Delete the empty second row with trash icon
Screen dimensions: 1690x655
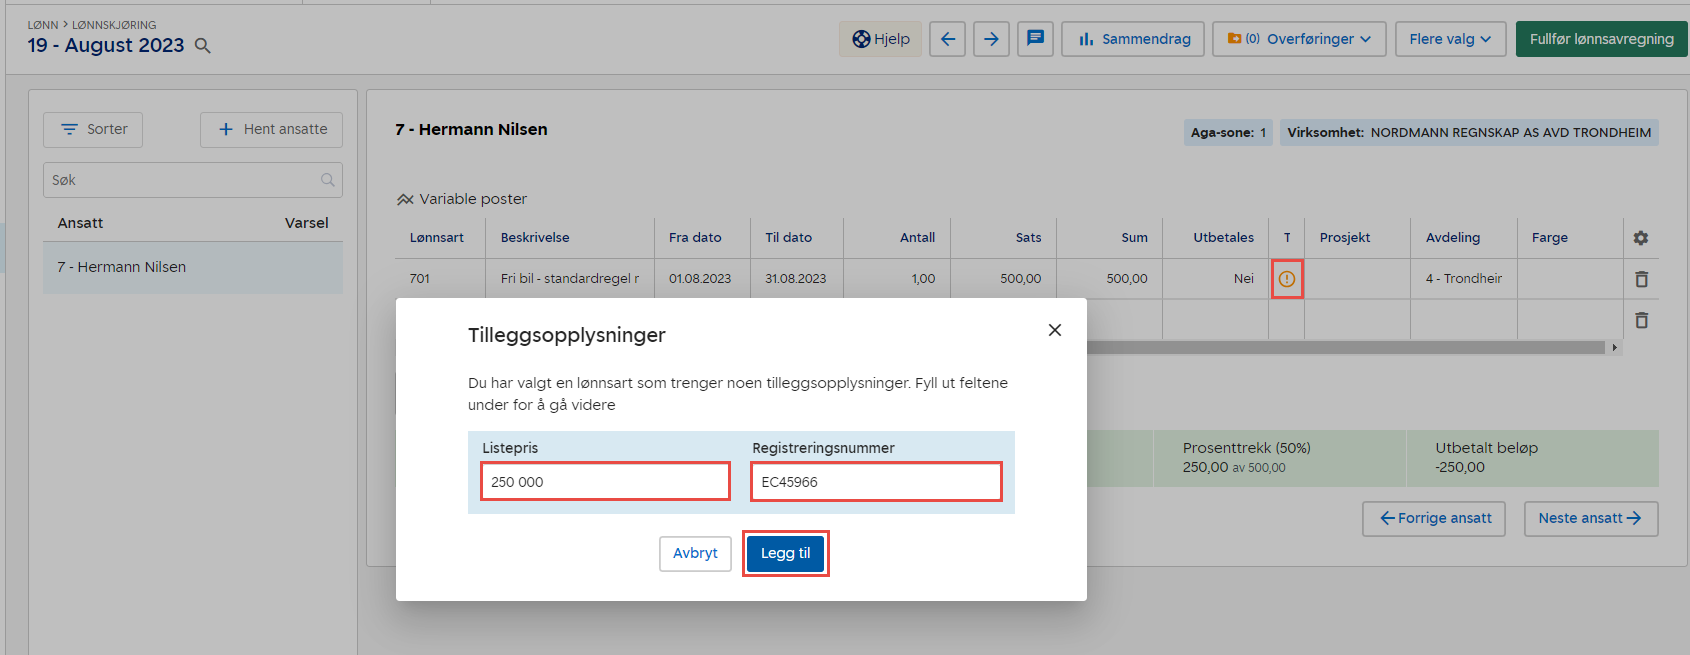[1641, 320]
